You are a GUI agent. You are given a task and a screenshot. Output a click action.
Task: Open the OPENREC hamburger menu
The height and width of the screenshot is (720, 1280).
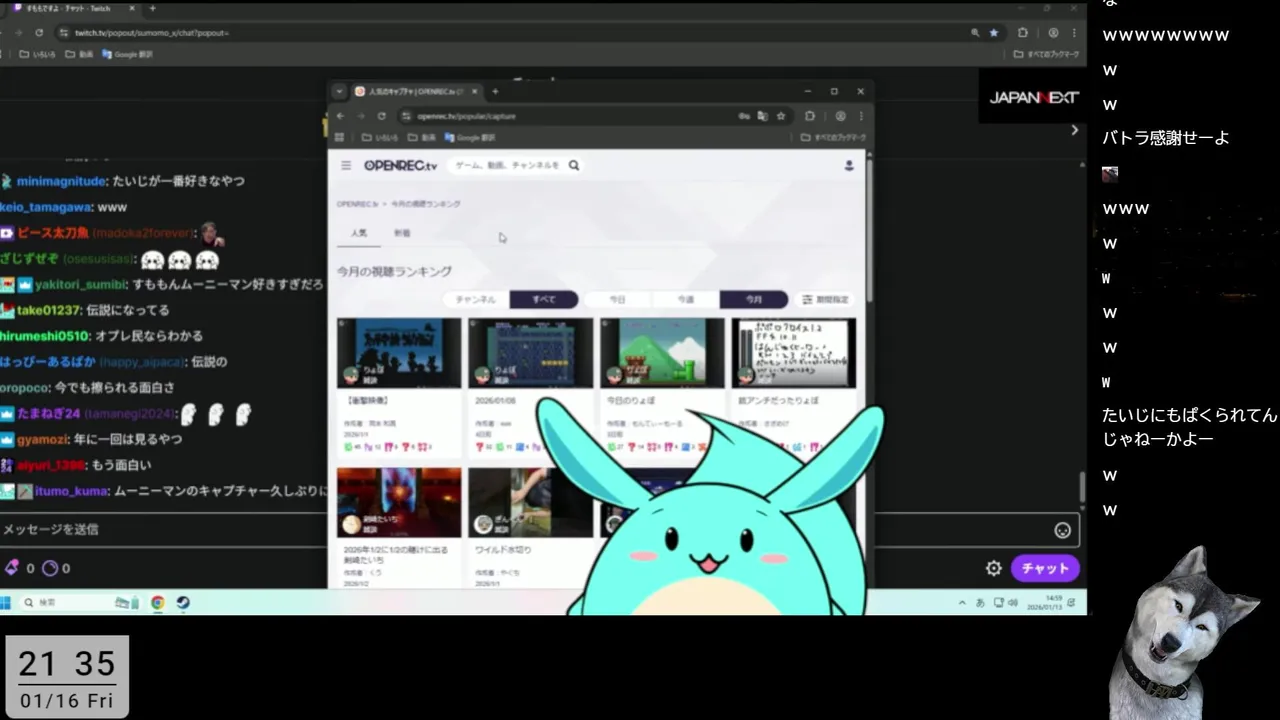coord(346,165)
